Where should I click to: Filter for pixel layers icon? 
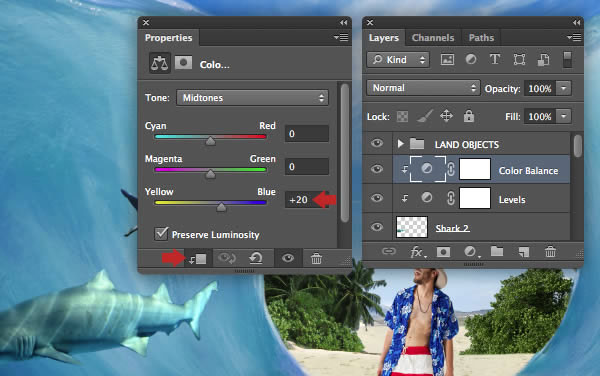coord(447,60)
